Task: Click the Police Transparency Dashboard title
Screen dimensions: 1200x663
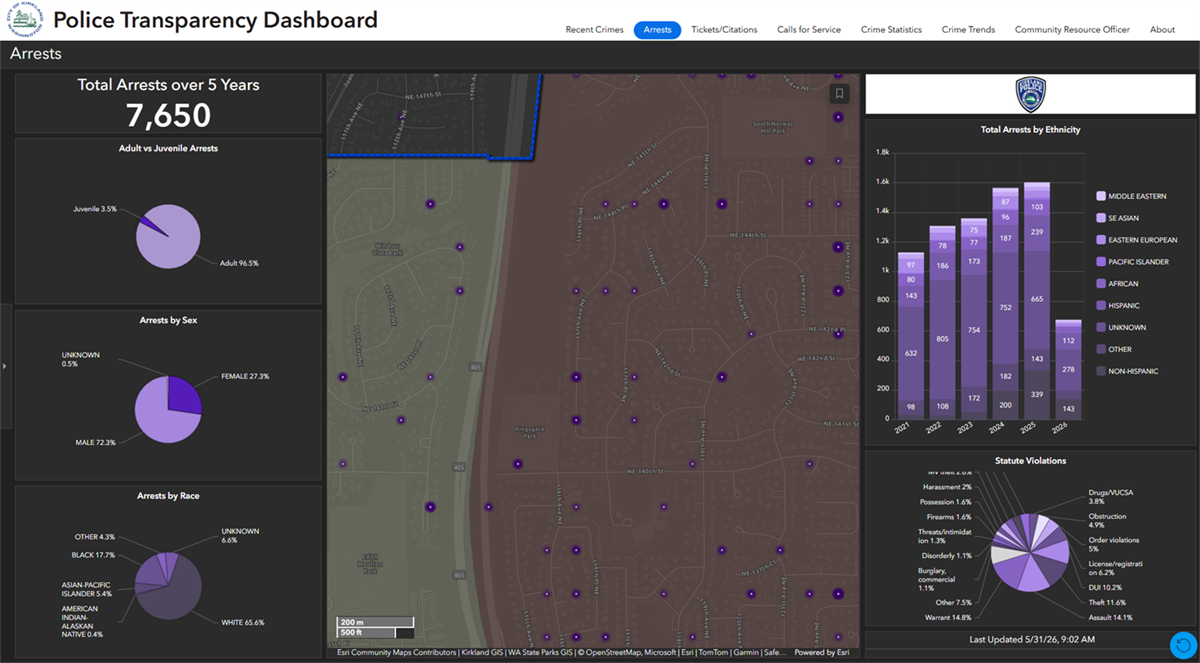Action: (x=215, y=19)
